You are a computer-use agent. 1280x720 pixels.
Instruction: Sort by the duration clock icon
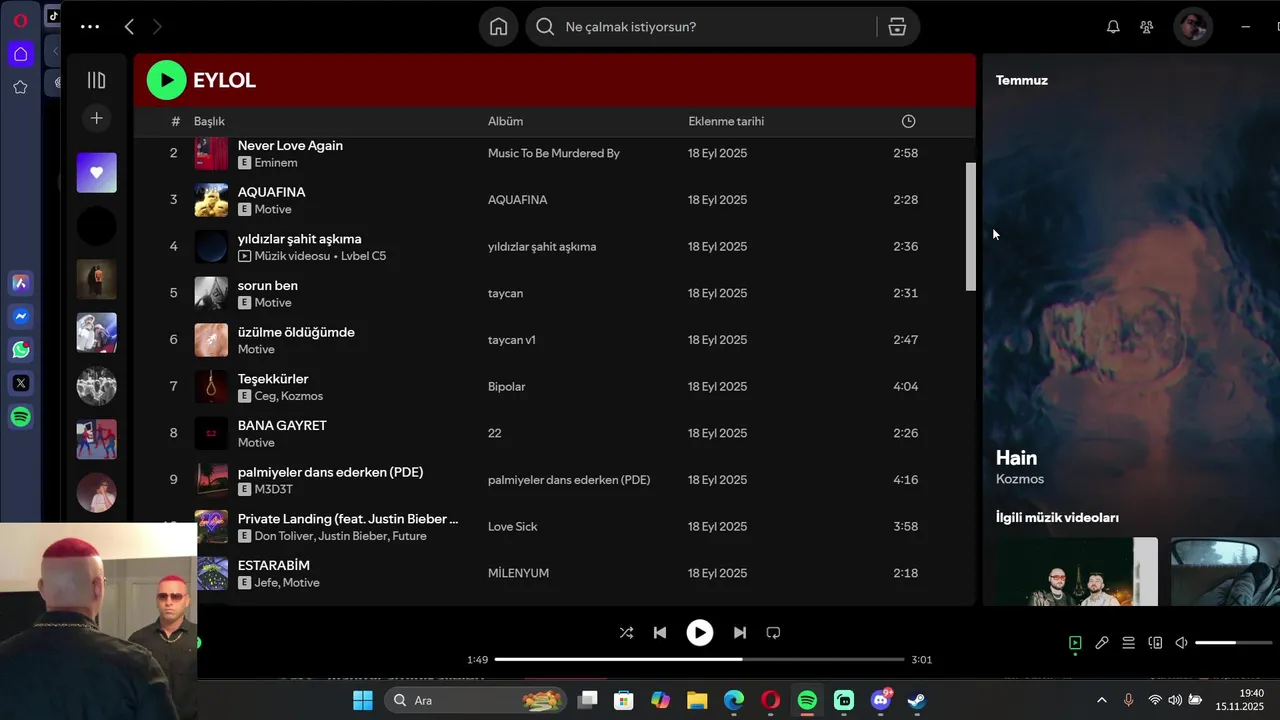point(908,121)
